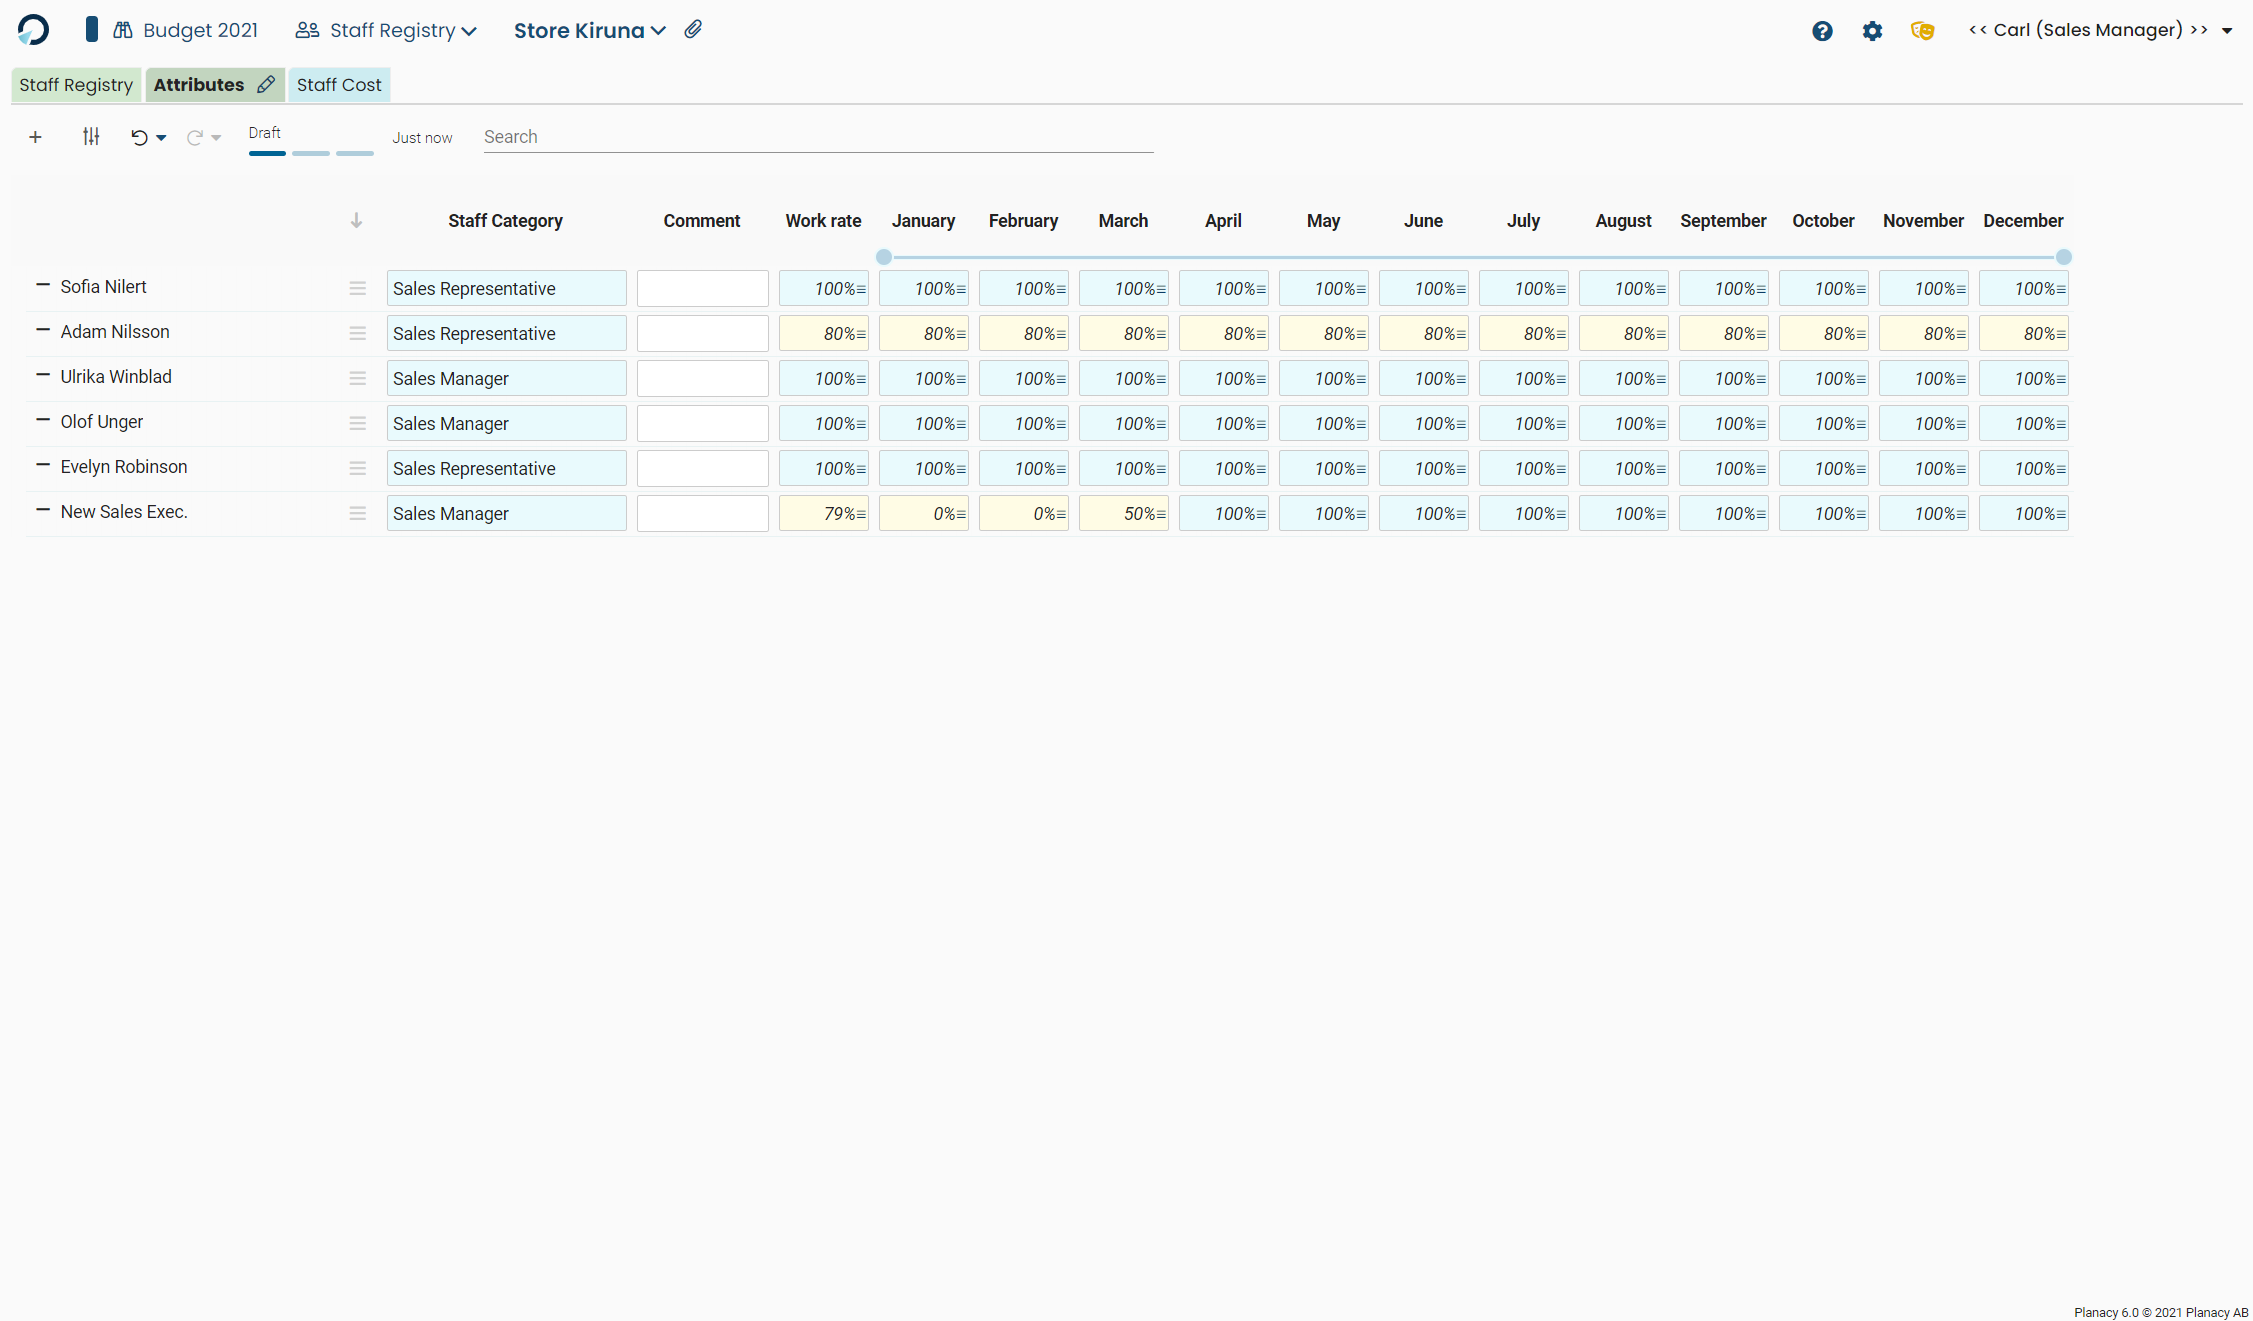The width and height of the screenshot is (2253, 1321).
Task: Collapse the Sofia Nilert row
Action: tap(43, 285)
